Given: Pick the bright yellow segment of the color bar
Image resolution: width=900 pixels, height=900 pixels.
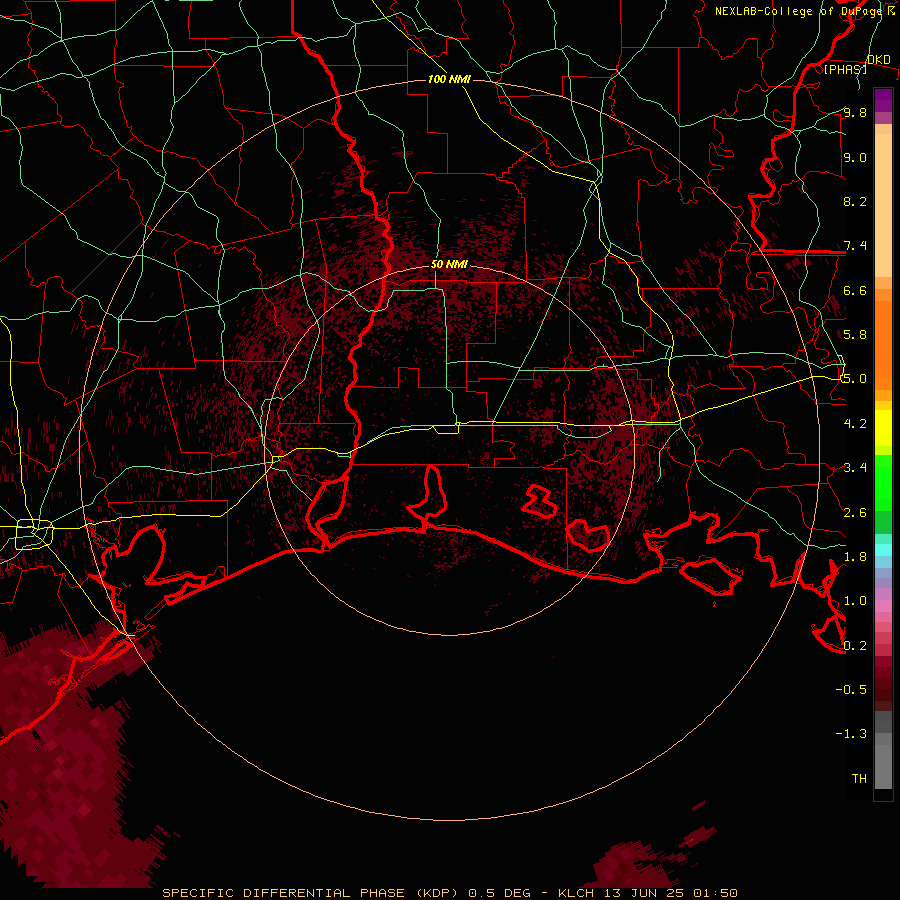Looking at the screenshot, I should pyautogui.click(x=883, y=428).
